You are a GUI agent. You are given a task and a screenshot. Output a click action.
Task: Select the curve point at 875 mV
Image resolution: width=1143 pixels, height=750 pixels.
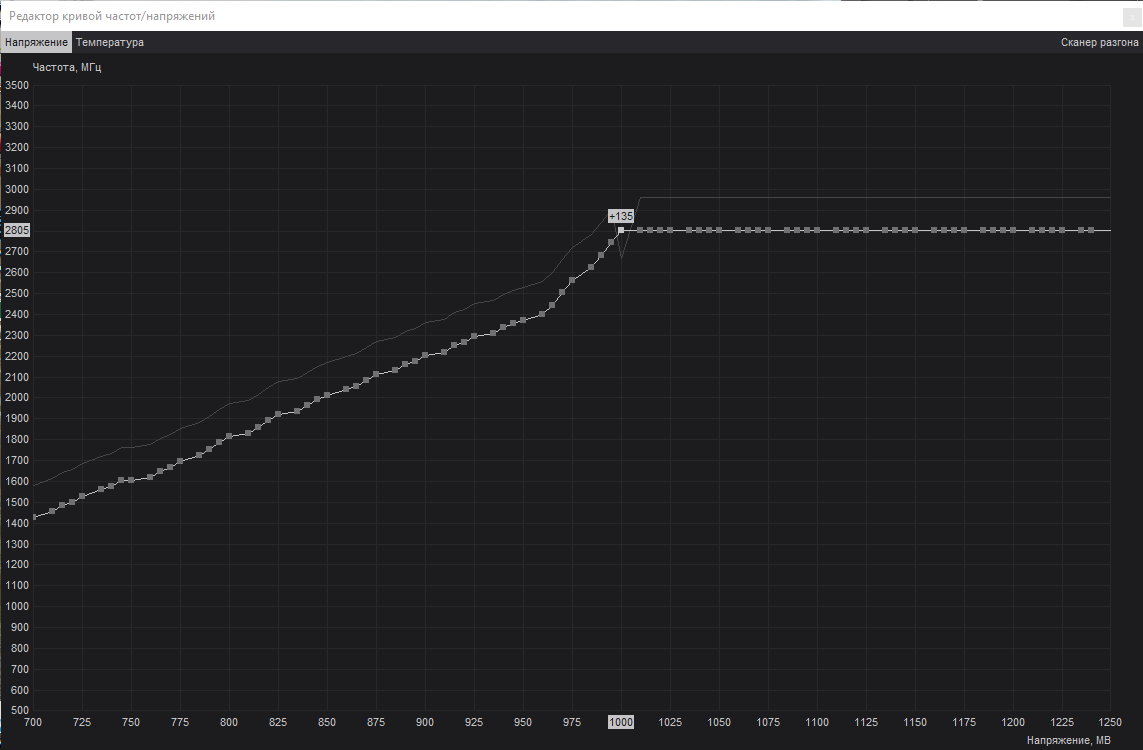click(376, 375)
